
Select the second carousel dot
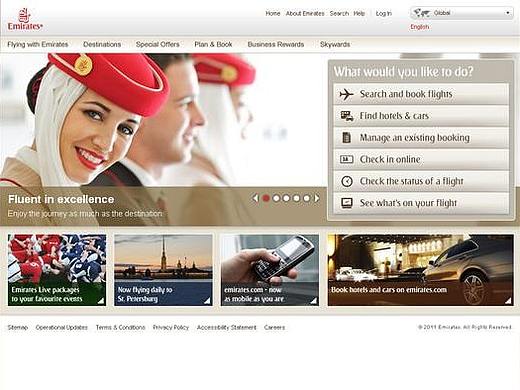click(276, 198)
